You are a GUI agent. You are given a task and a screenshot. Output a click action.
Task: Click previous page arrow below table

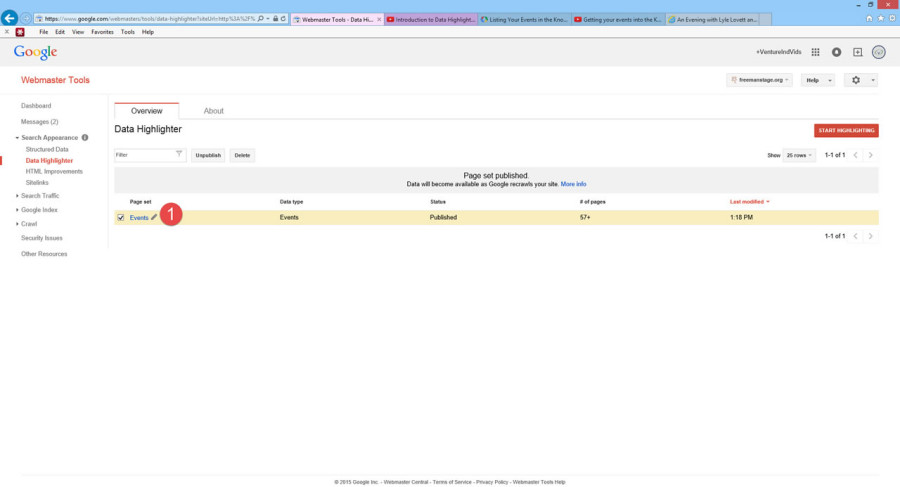pos(855,236)
